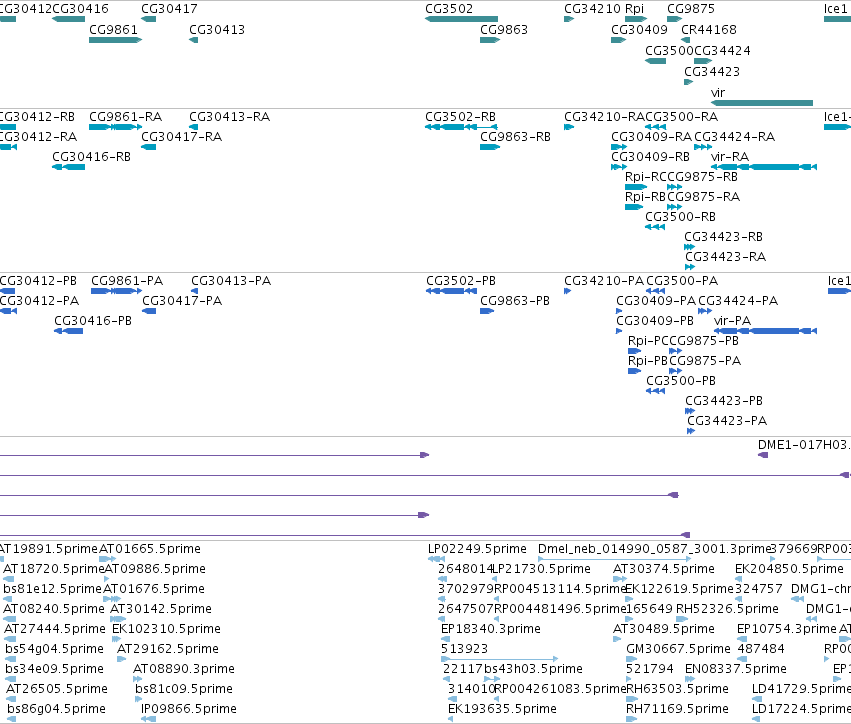Click EST EK204850.5prime label
Image resolution: width=851 pixels, height=724 pixels.
pos(789,568)
